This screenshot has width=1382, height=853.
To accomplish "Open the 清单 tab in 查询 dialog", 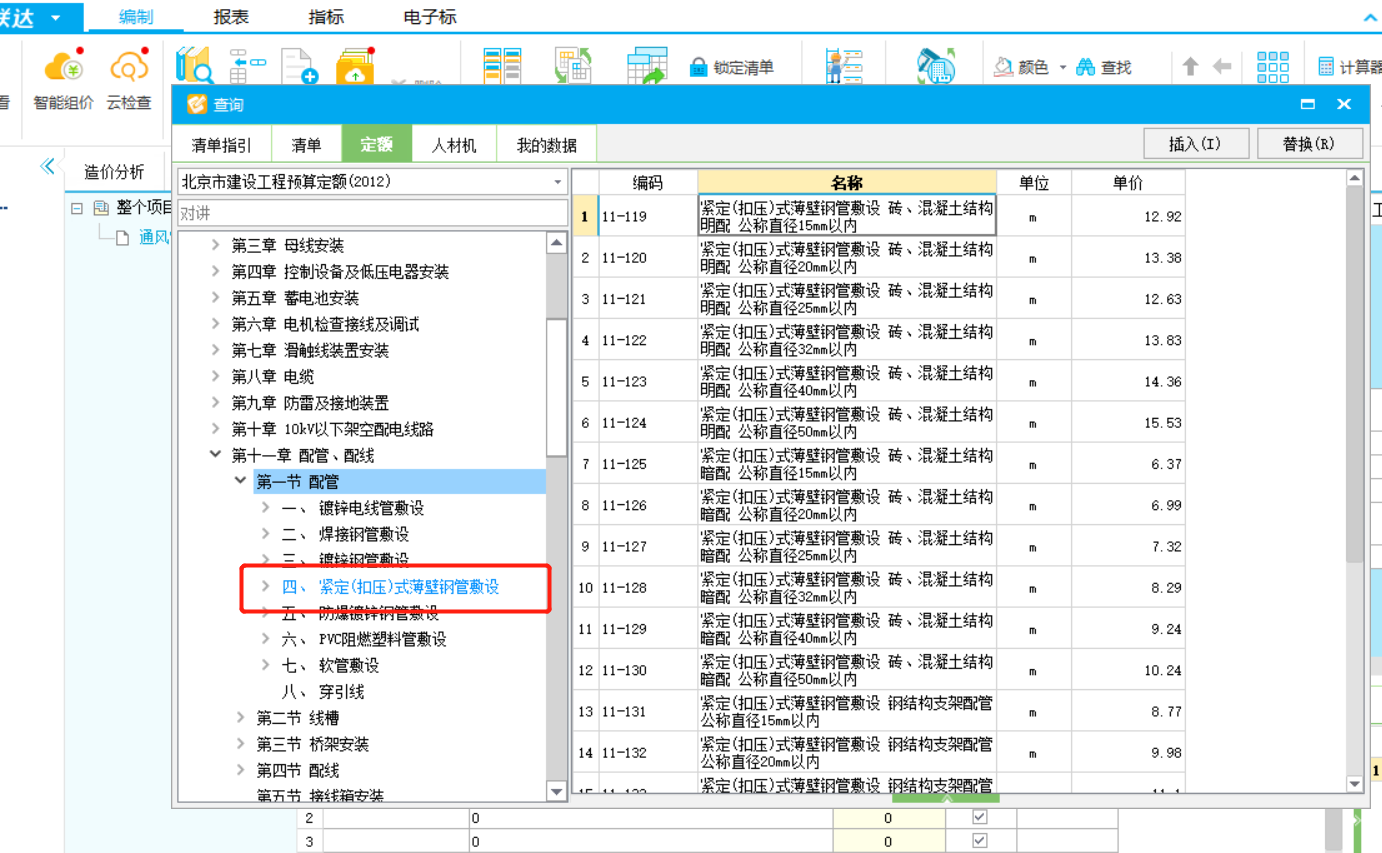I will click(306, 145).
